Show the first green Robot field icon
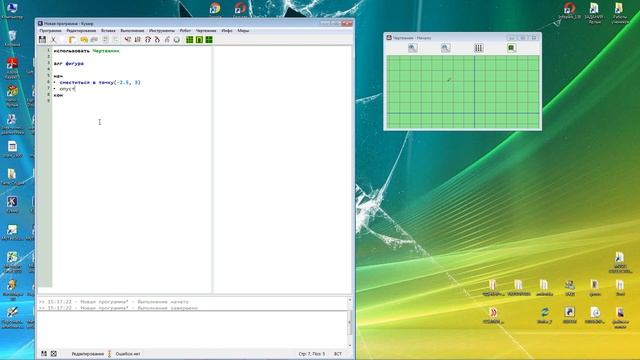Screen dimensions: 640x360 tap(189, 40)
